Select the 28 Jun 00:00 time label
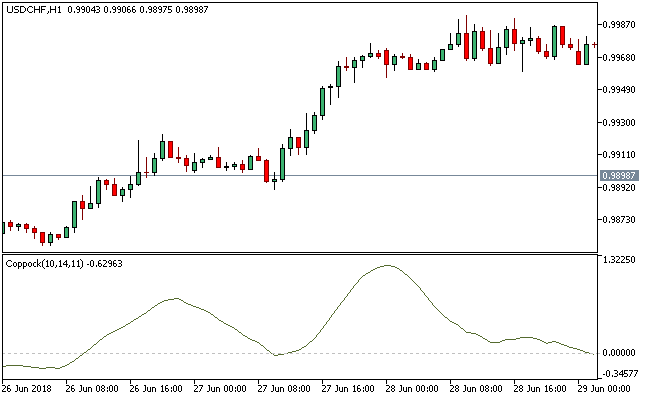The image size is (650, 400). [411, 389]
